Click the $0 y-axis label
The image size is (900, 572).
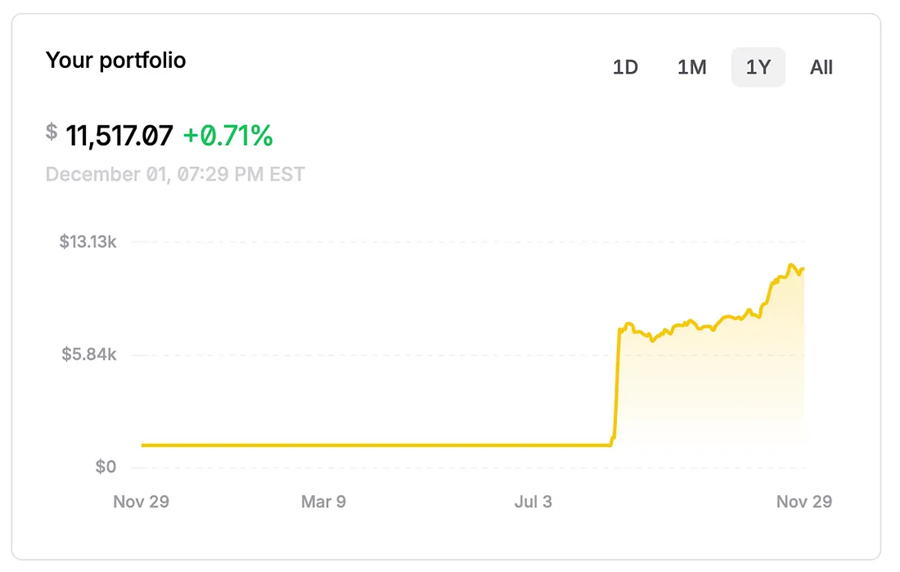pos(106,467)
